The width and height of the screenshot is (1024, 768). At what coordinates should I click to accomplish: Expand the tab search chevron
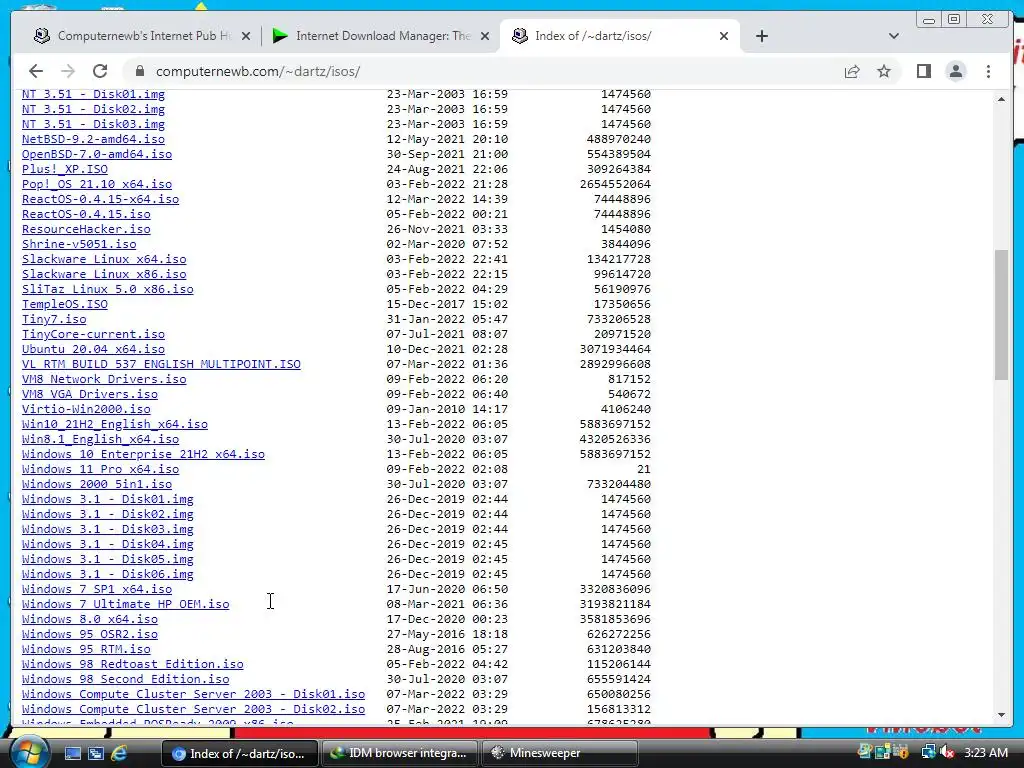coord(893,36)
